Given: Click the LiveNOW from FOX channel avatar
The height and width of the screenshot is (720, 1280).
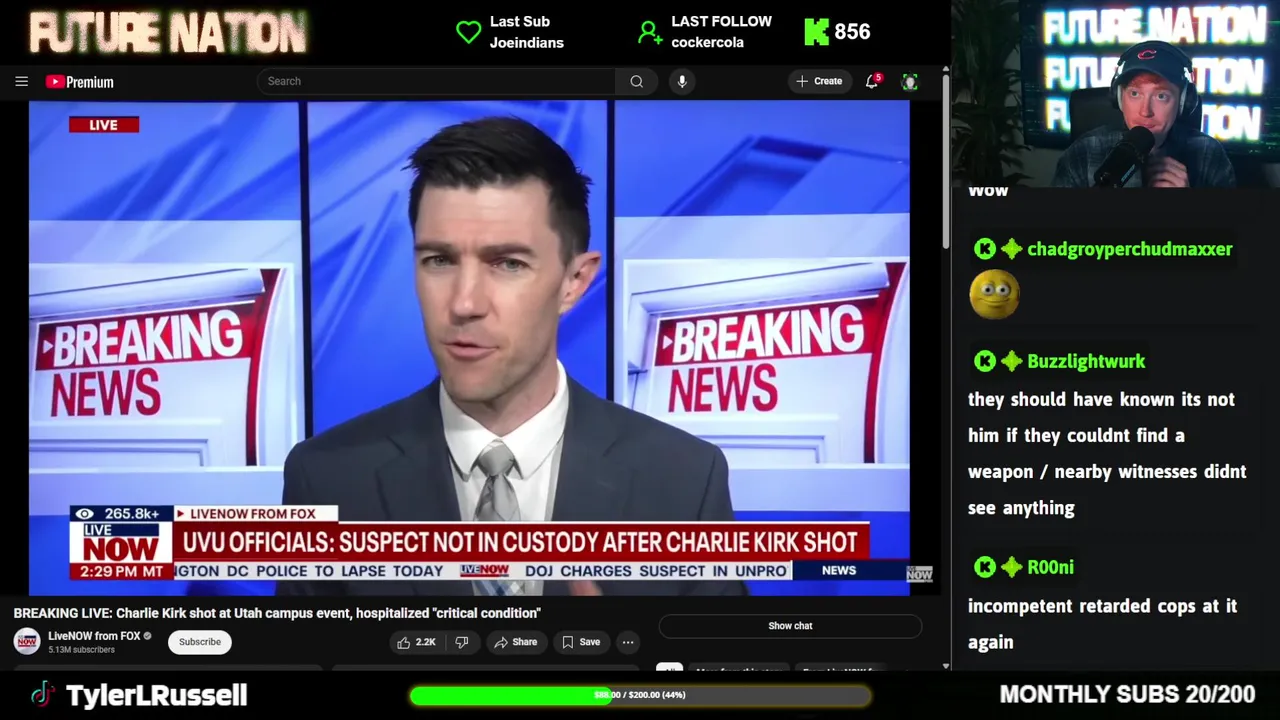Looking at the screenshot, I should [x=27, y=641].
